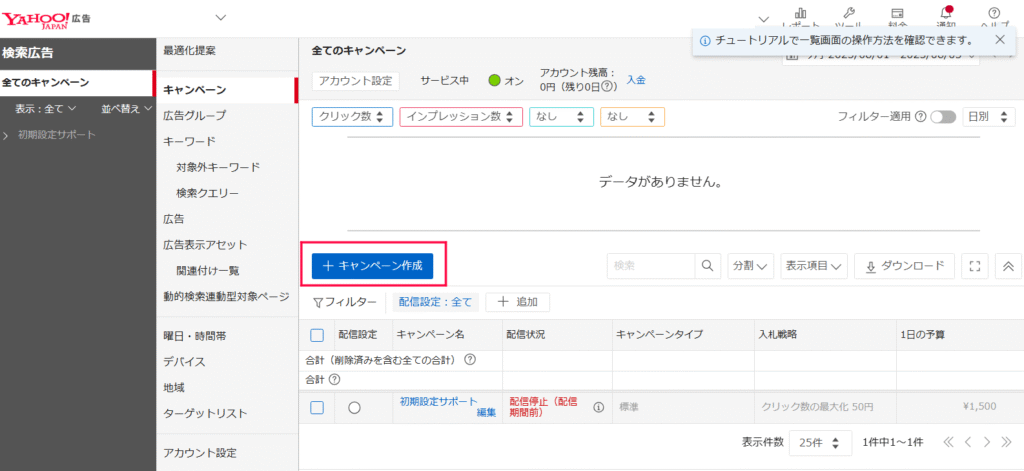Toggle 配信設定 circle for 初期設定サポート
The width and height of the screenshot is (1024, 471).
(355, 408)
